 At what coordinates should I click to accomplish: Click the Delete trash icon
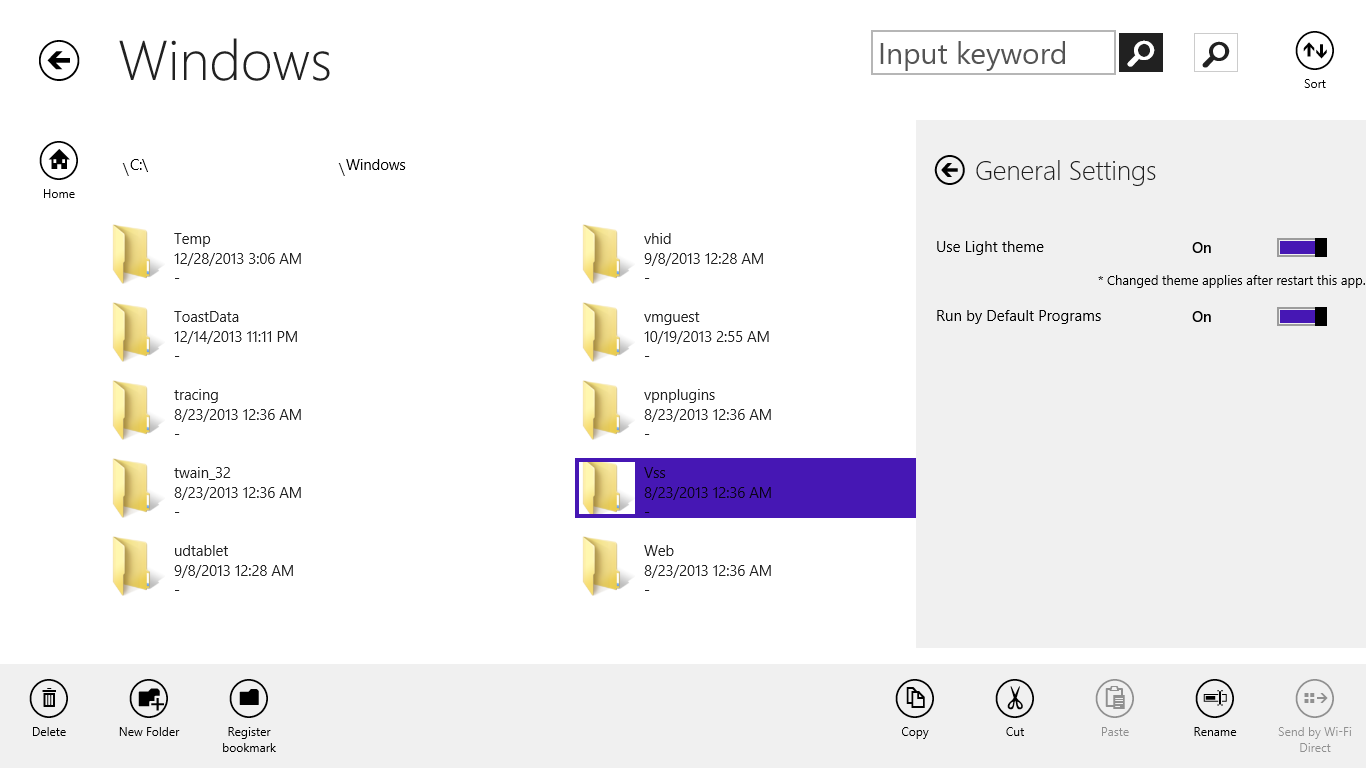49,698
